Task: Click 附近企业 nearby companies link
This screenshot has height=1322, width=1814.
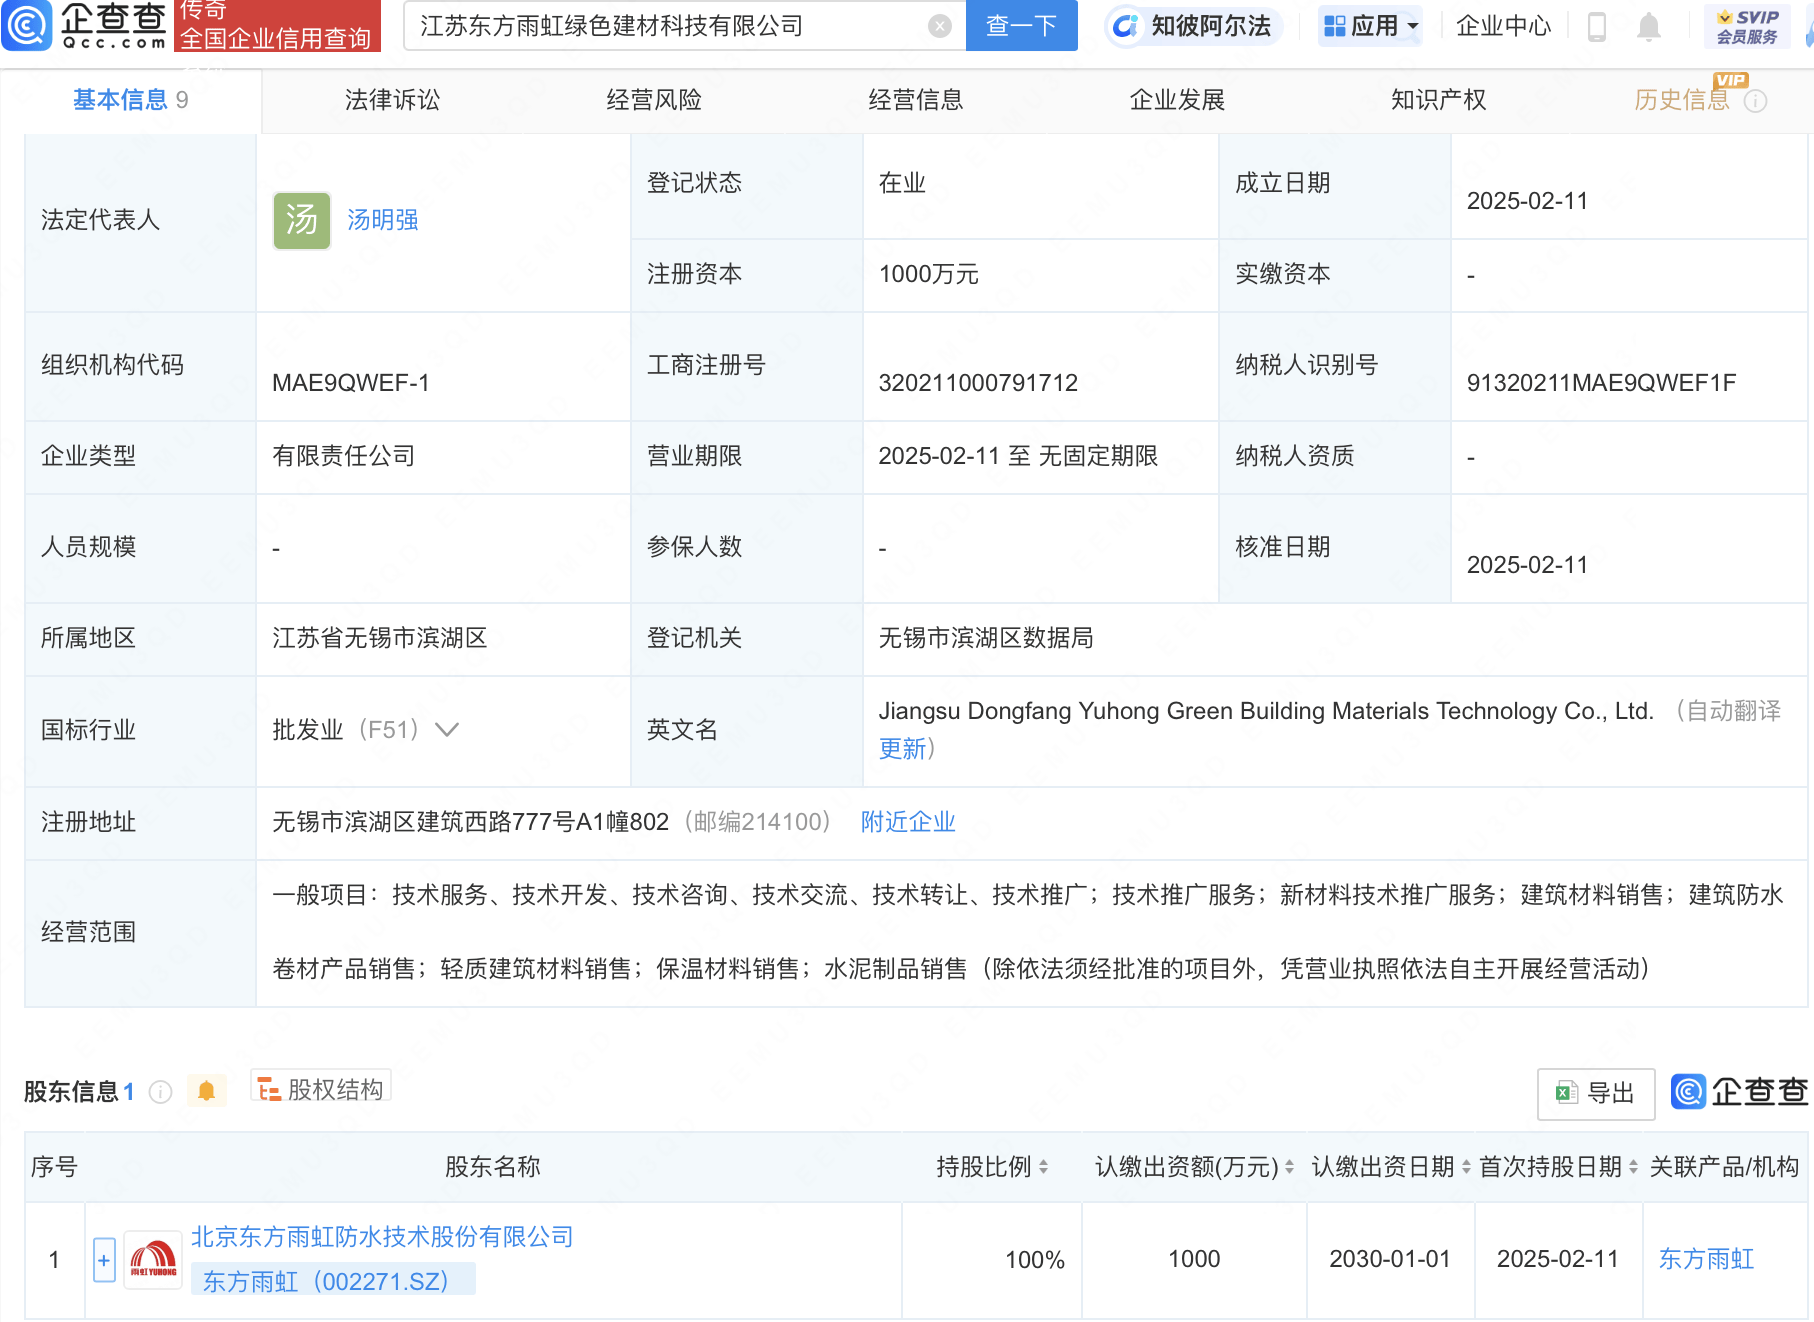Action: point(908,822)
